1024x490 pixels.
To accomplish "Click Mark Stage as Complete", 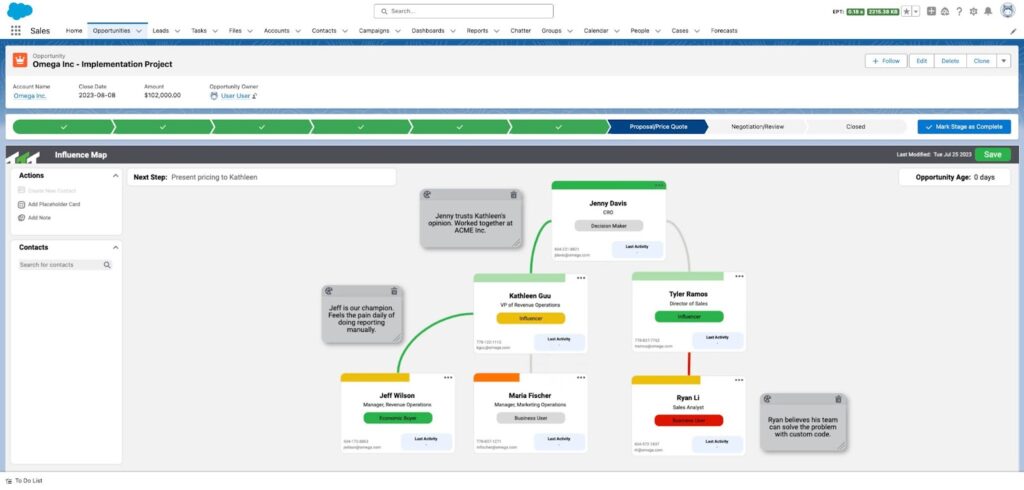I will pyautogui.click(x=964, y=127).
